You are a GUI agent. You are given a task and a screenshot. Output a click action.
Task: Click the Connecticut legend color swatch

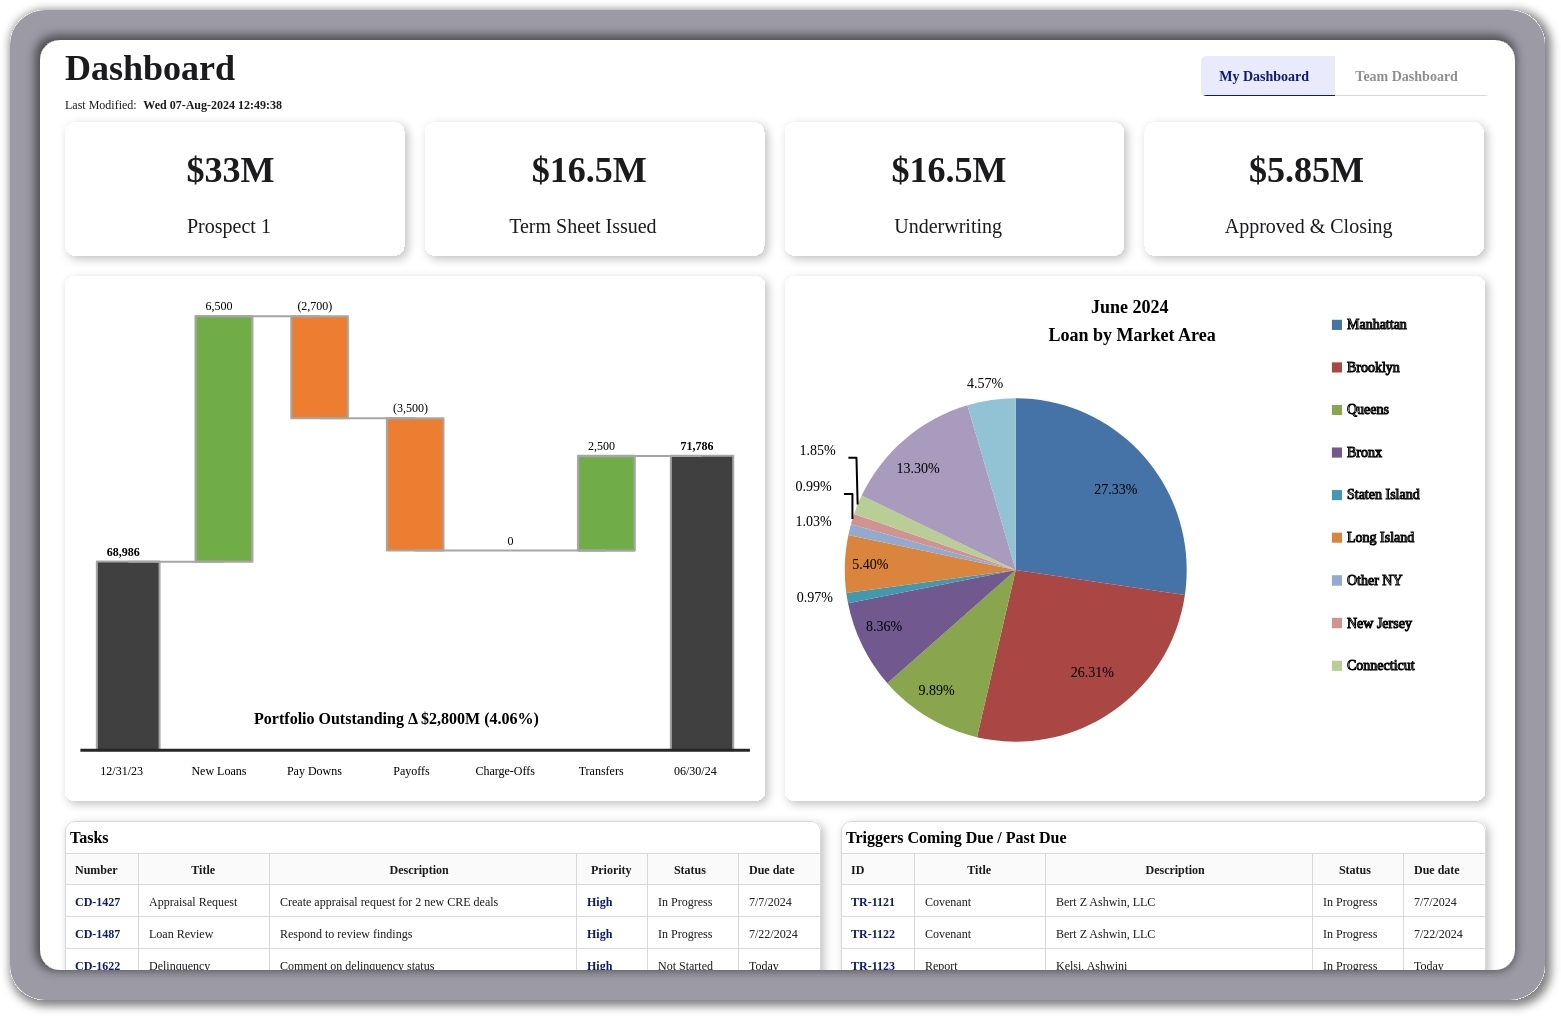[1337, 666]
